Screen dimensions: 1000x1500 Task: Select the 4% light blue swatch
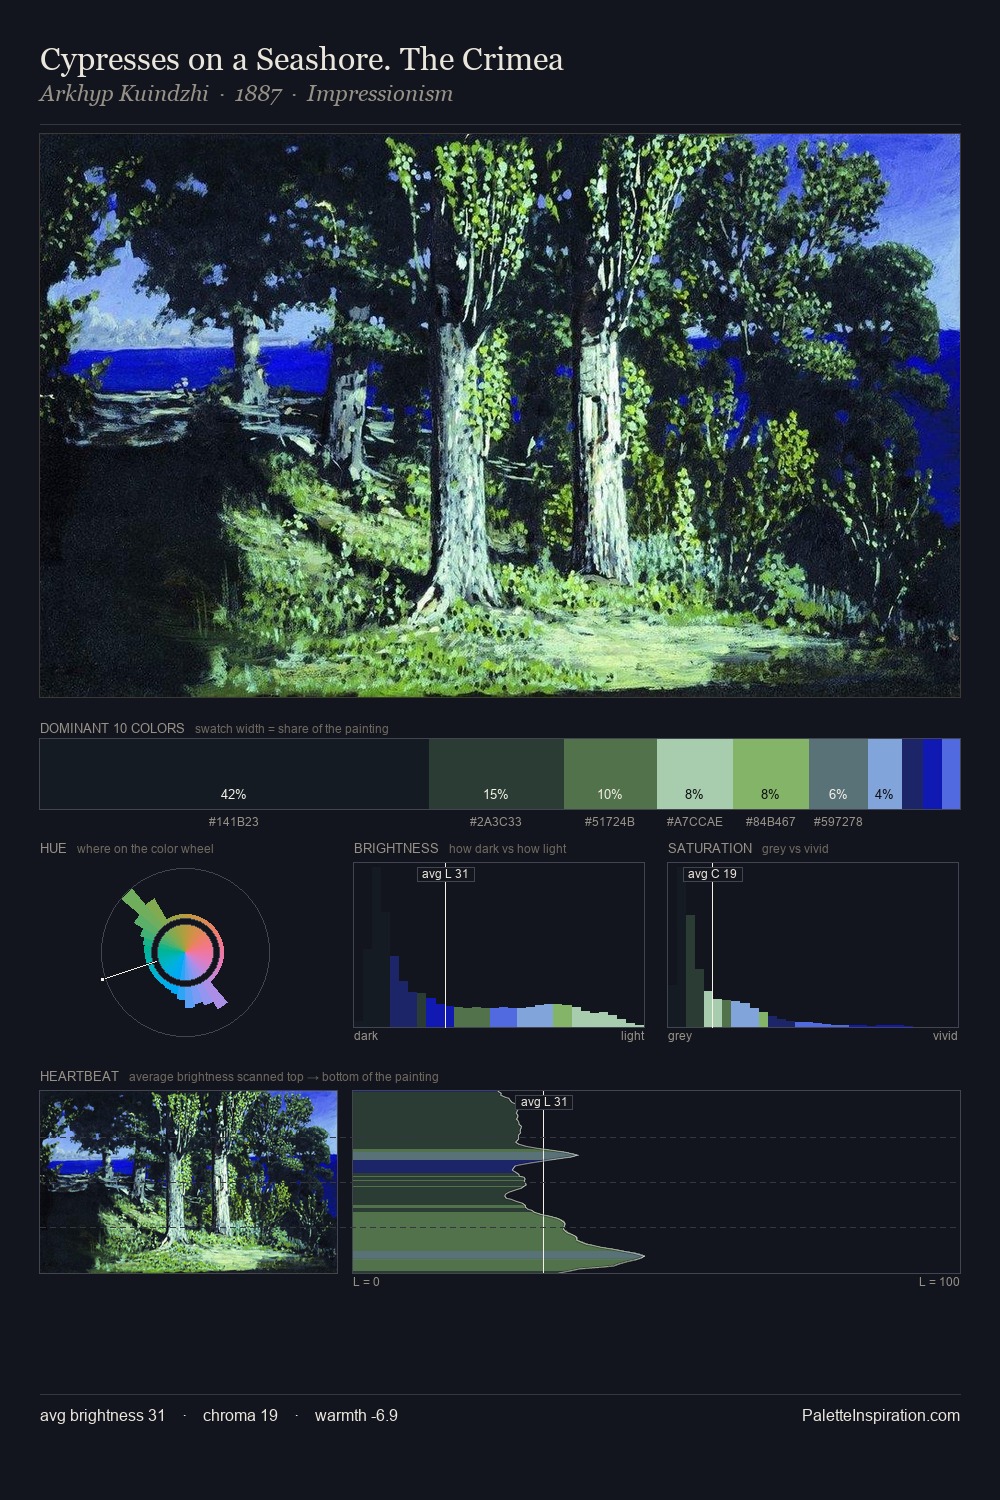click(x=885, y=774)
